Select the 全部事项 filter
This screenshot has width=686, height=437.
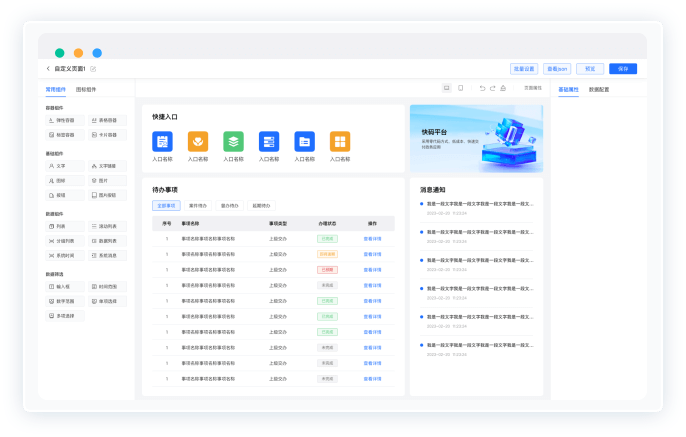166,205
